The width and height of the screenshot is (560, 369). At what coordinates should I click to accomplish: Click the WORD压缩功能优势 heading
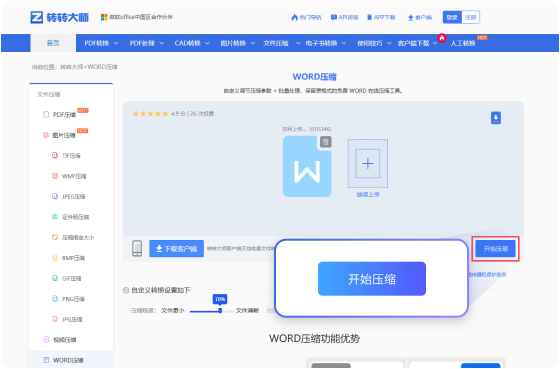pos(314,338)
